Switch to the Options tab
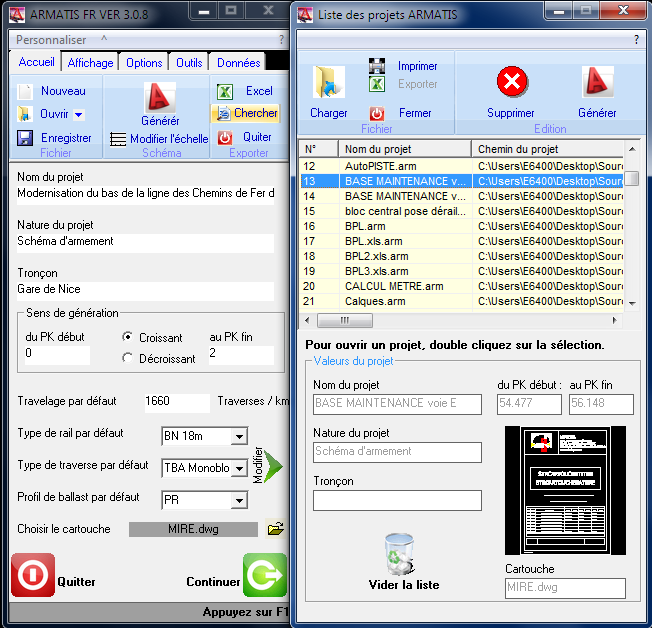Viewport: 652px width, 628px height. (144, 63)
